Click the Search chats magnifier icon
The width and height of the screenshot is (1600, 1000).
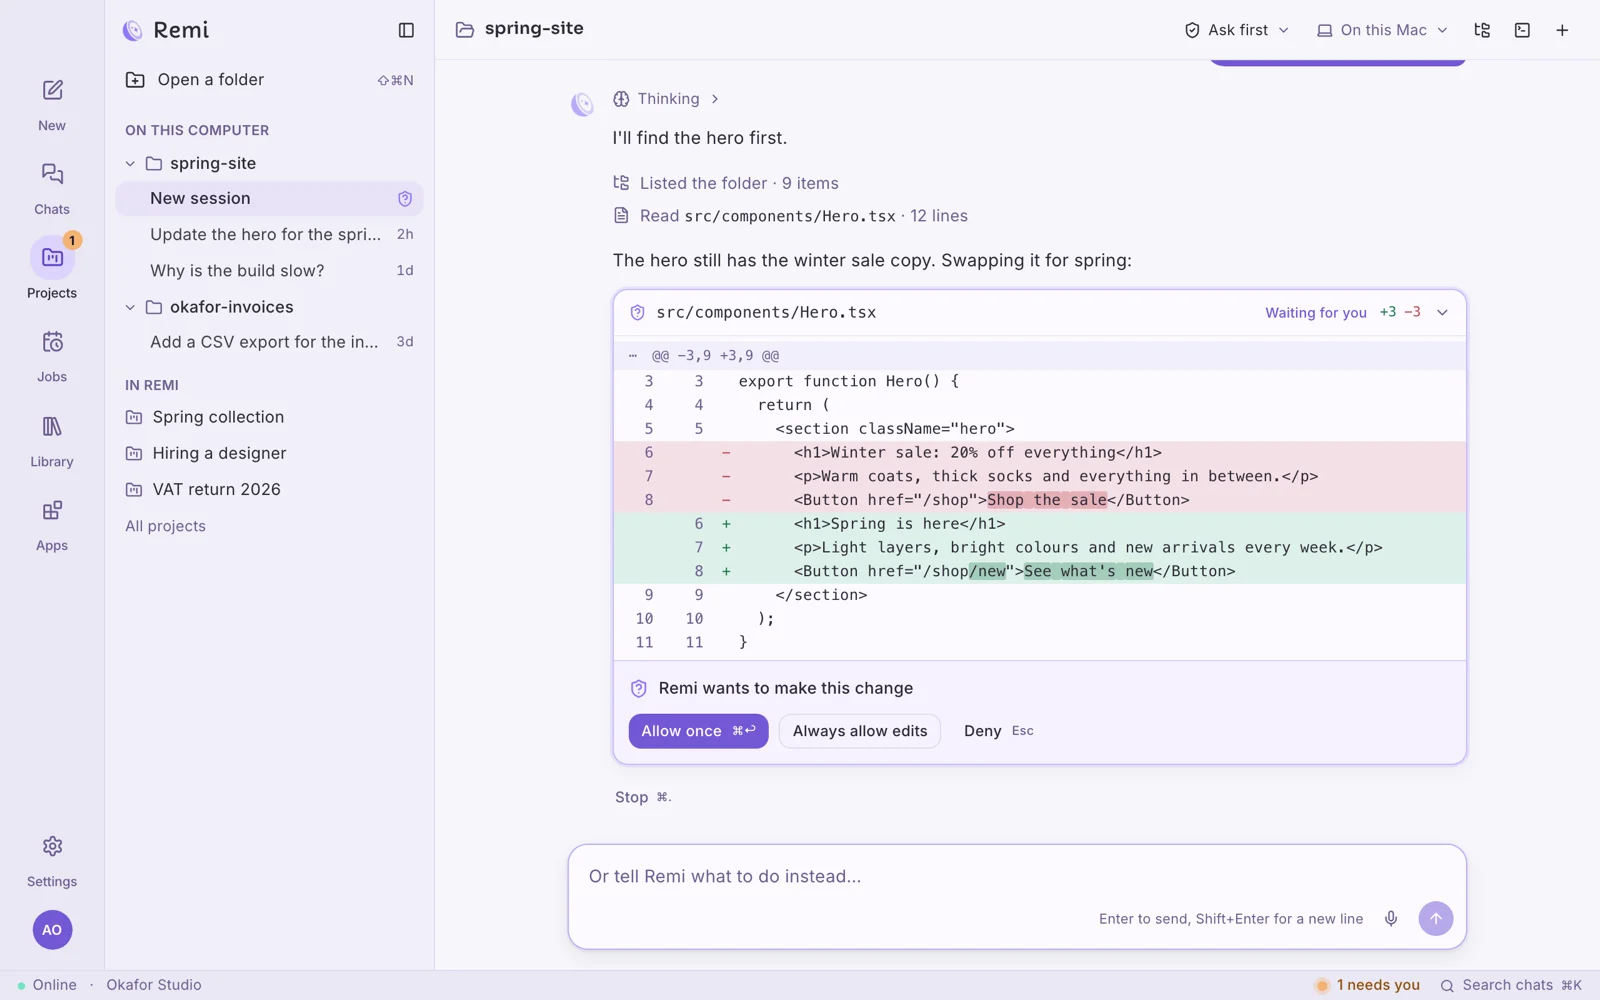coord(1447,985)
